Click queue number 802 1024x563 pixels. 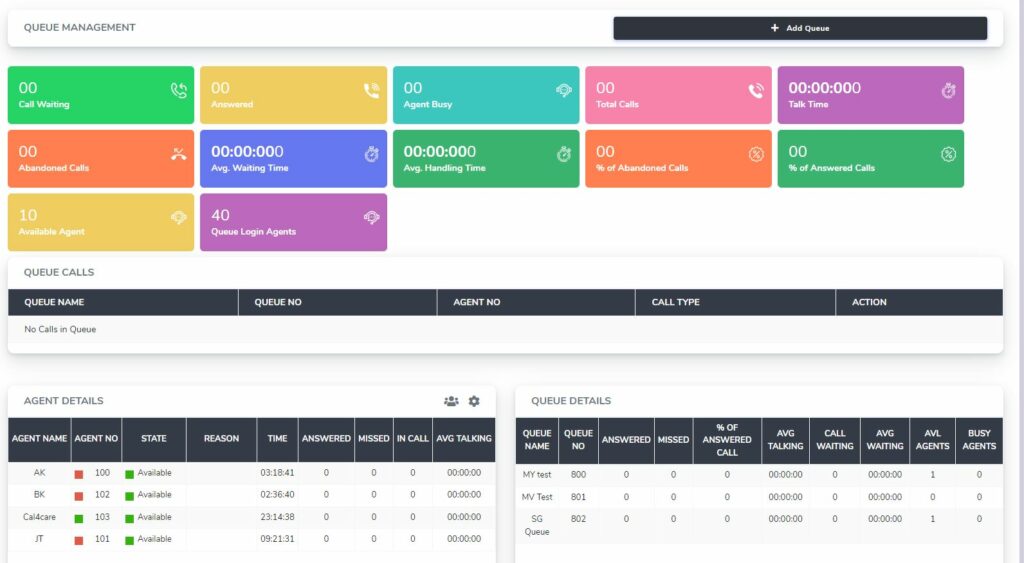[x=578, y=519]
